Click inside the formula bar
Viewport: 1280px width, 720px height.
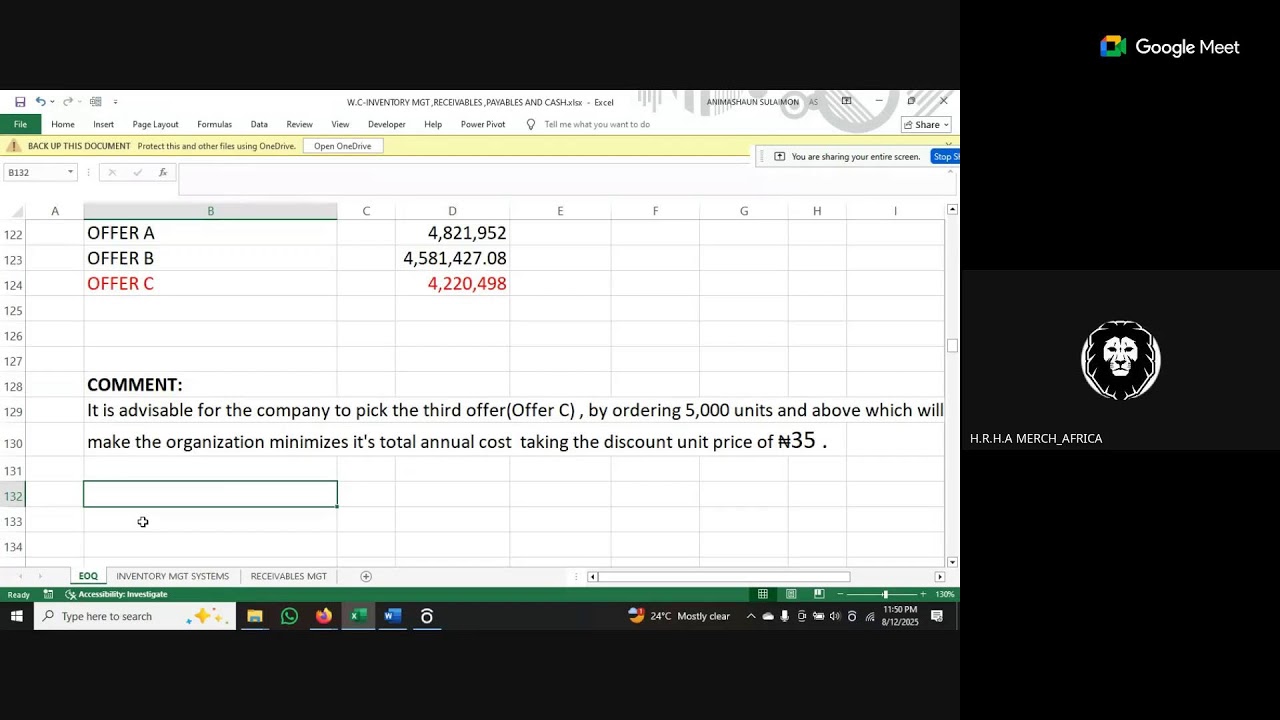coord(565,180)
